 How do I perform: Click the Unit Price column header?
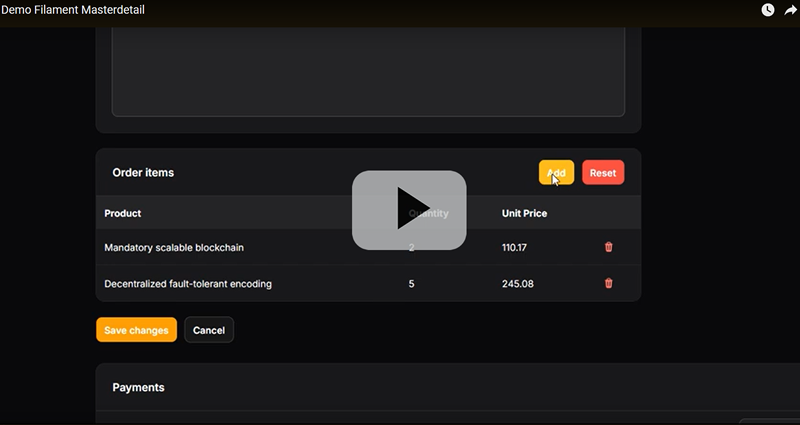pos(524,213)
